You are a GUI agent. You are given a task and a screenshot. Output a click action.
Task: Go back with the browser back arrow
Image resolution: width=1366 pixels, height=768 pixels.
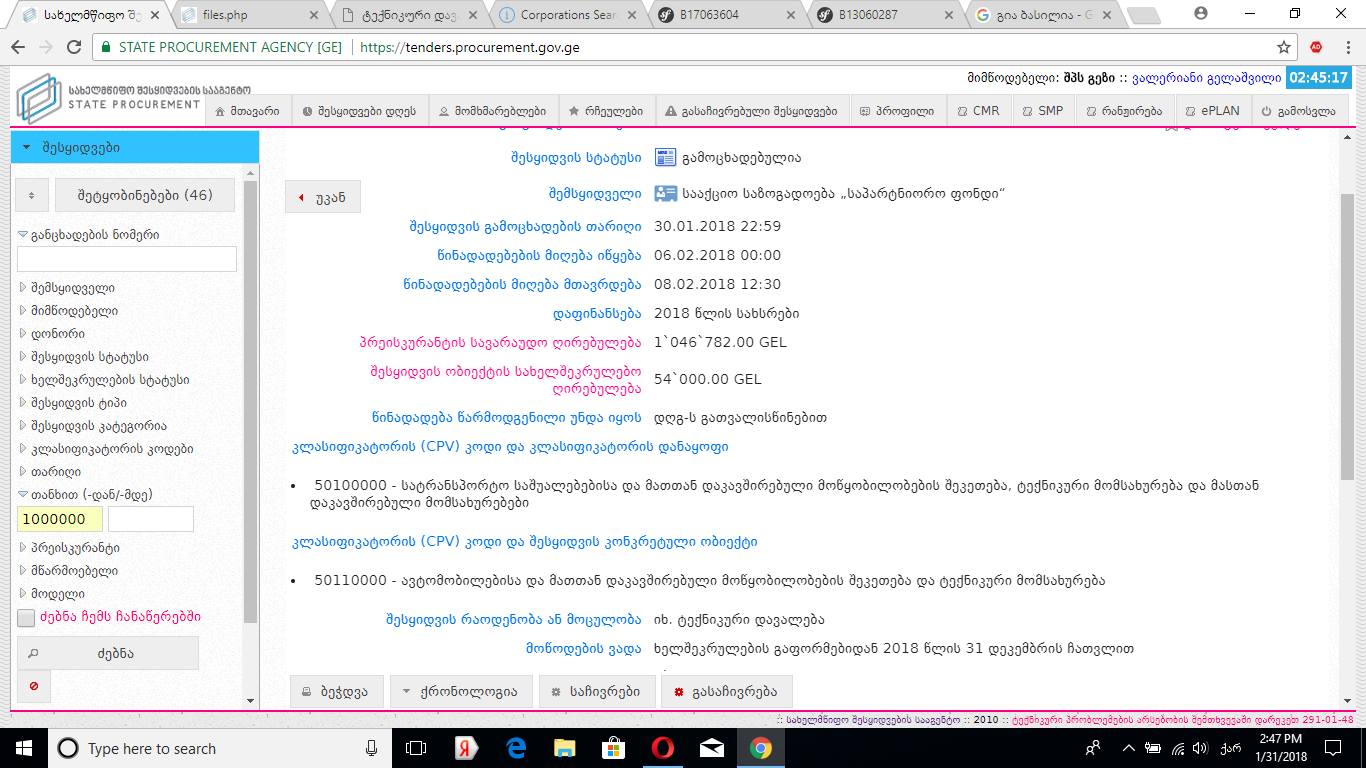(19, 47)
